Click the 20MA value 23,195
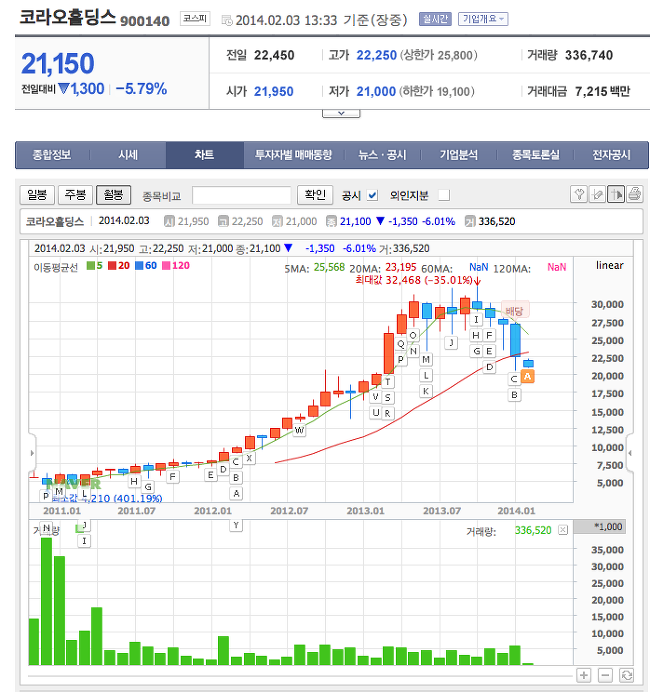Screen dimensions: 650x692 [401, 267]
